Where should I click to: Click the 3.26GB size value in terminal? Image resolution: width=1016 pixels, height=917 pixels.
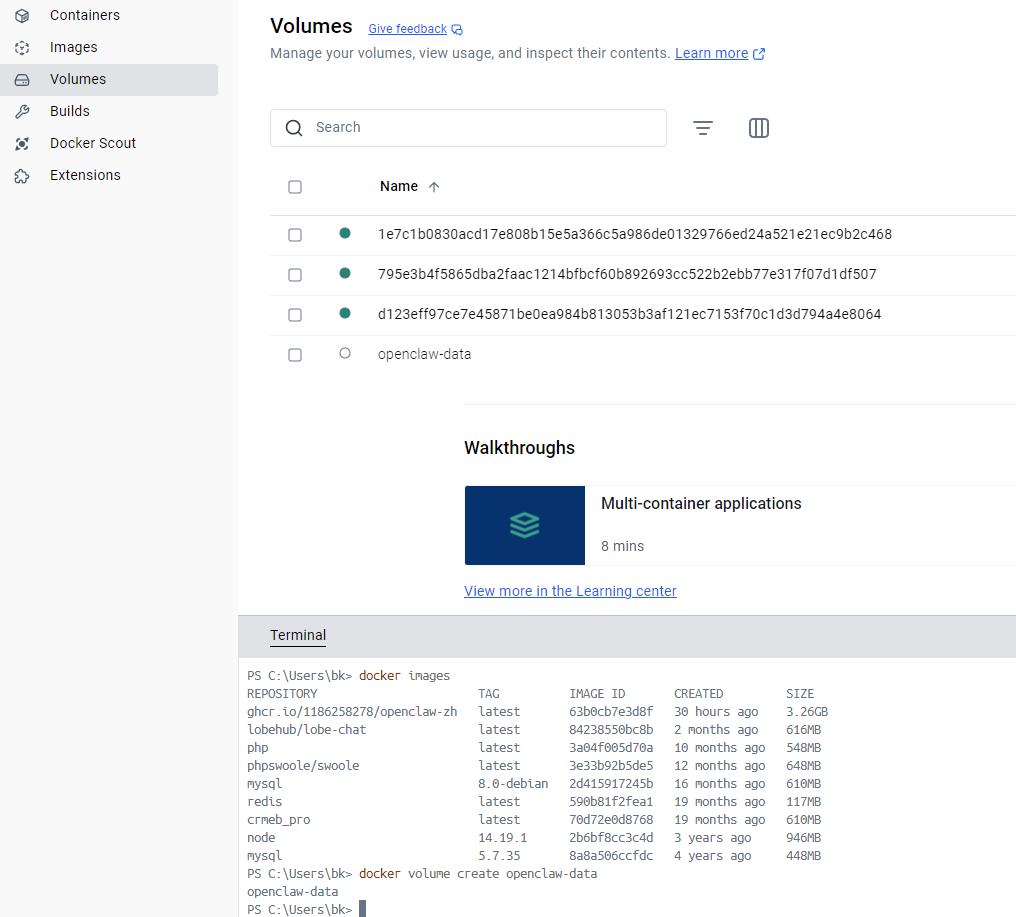[807, 712]
